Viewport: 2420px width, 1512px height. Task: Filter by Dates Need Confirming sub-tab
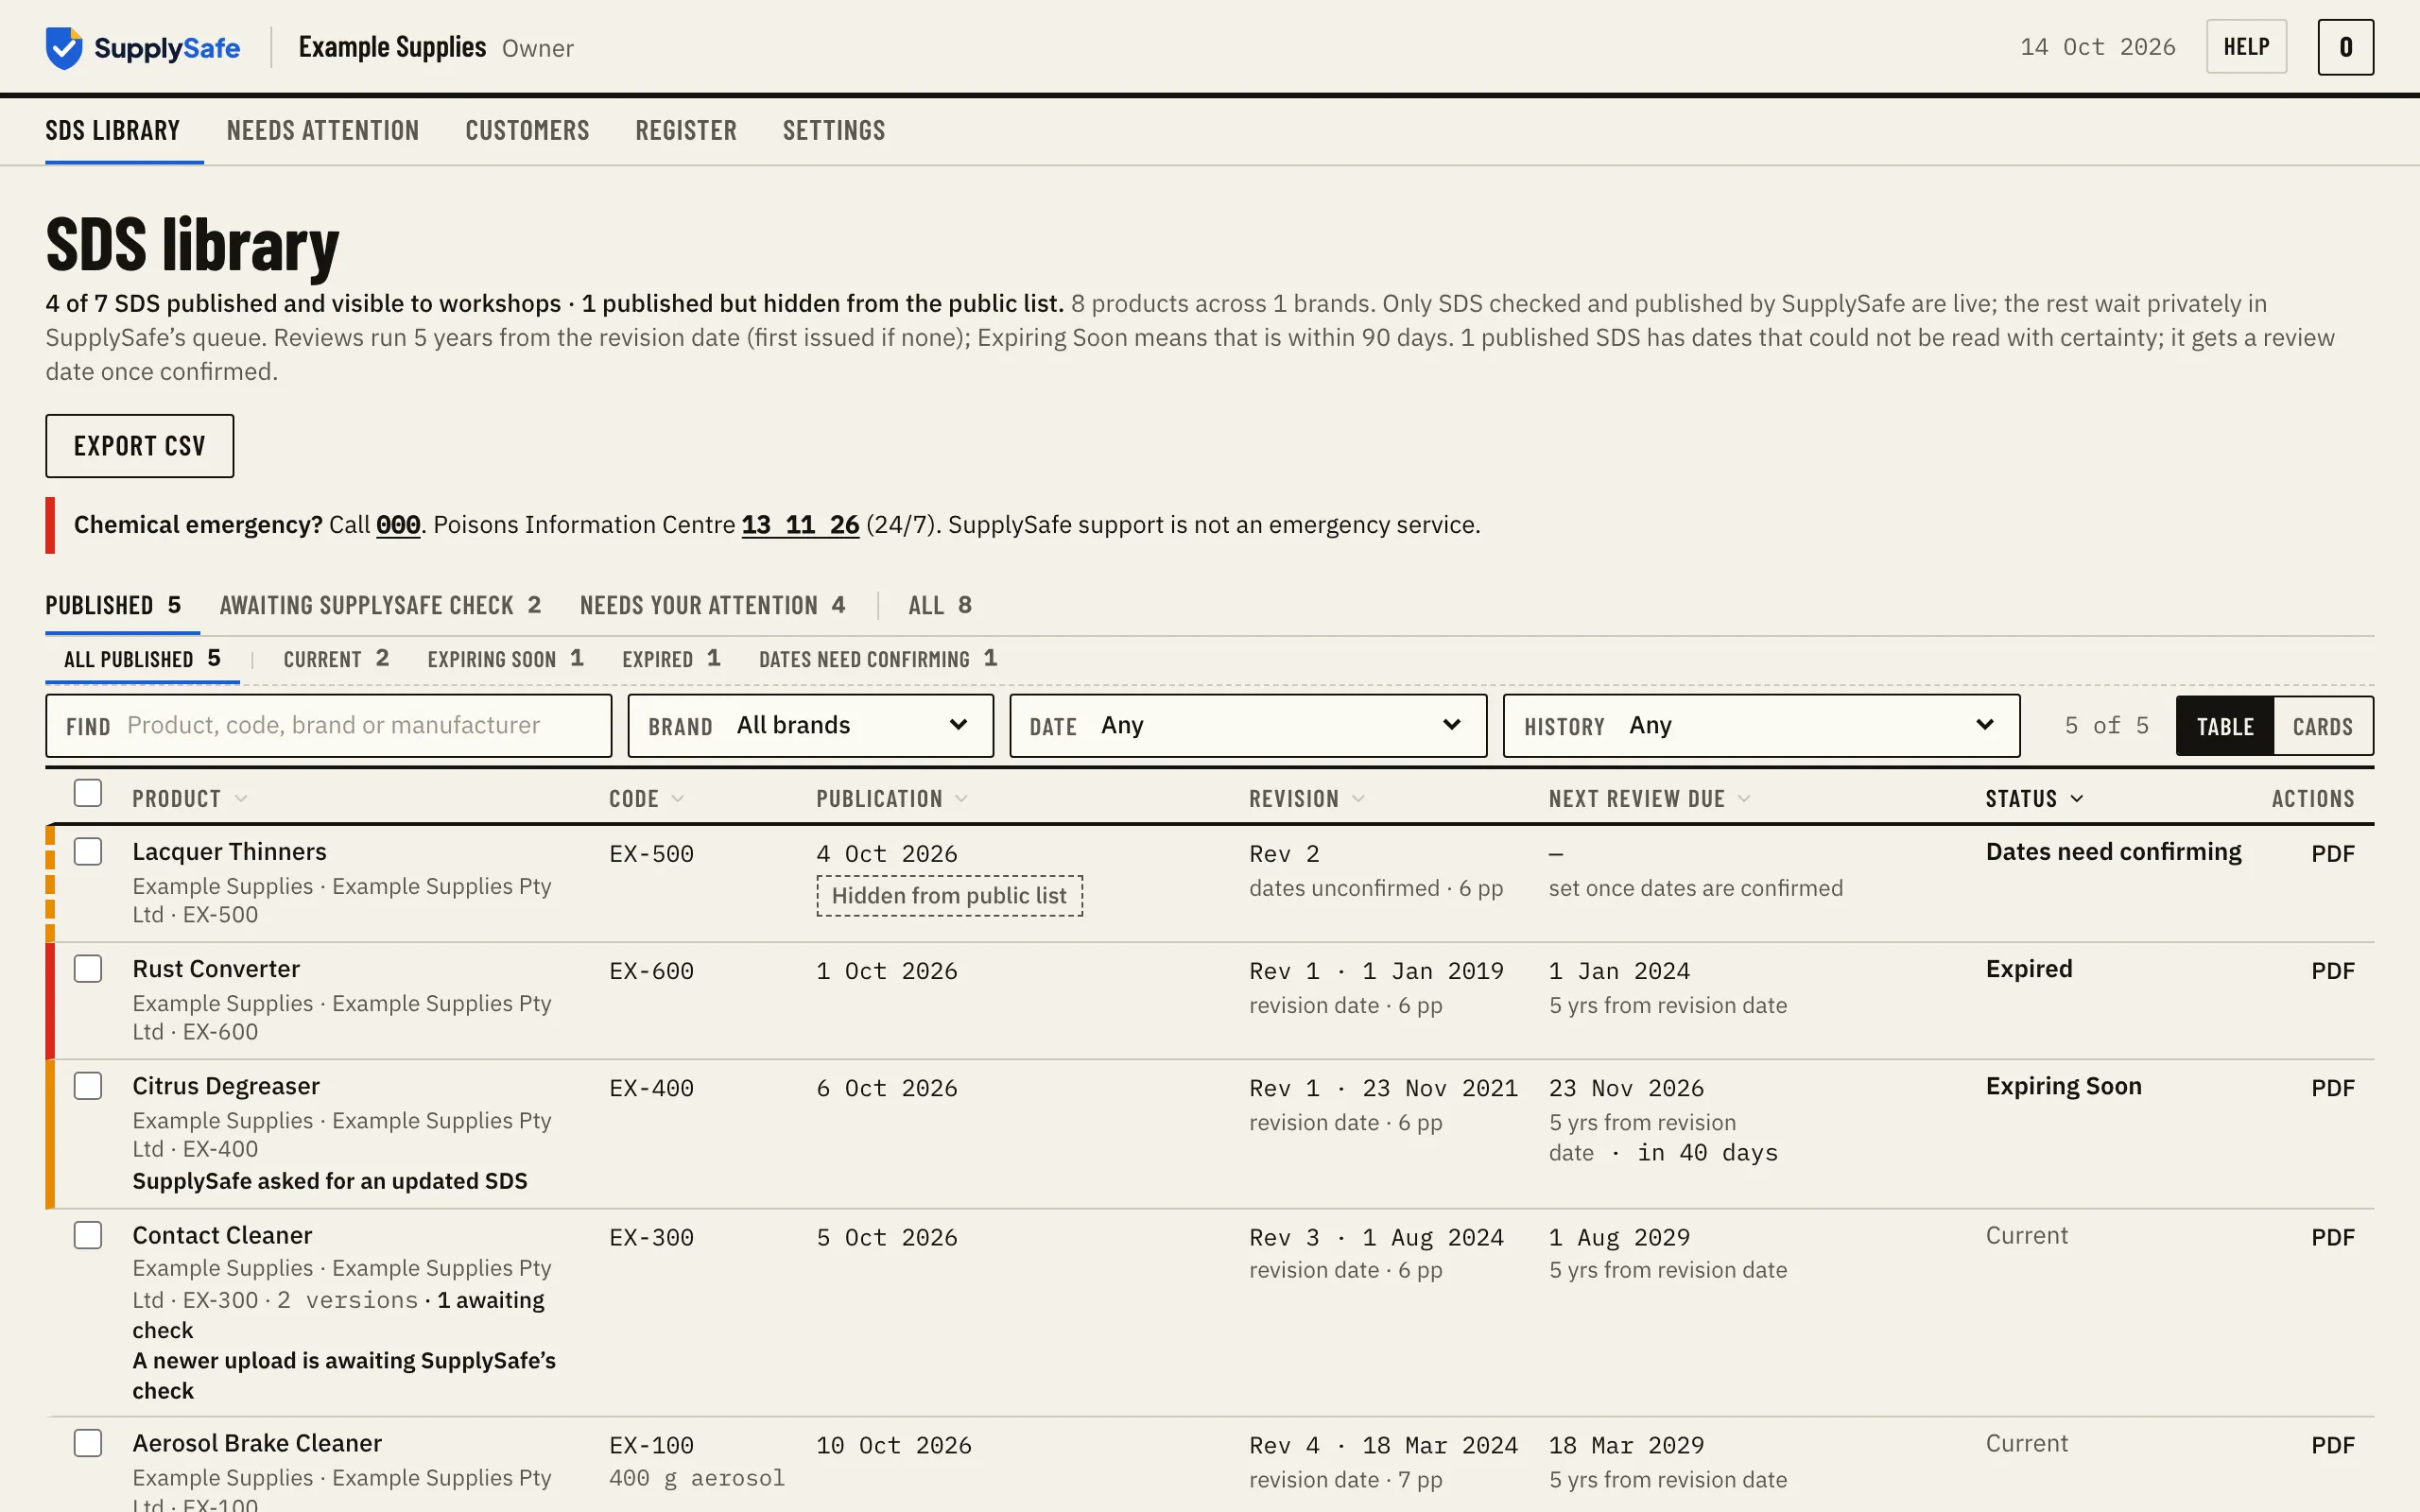pyautogui.click(x=877, y=659)
